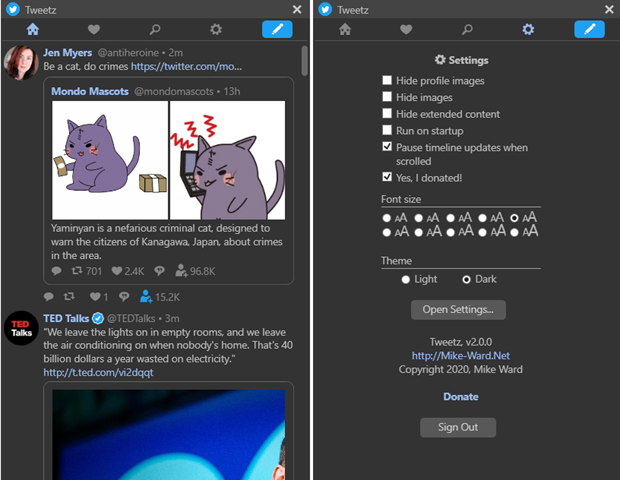
Task: Open Jen Myers' profile name link
Action: click(x=68, y=53)
